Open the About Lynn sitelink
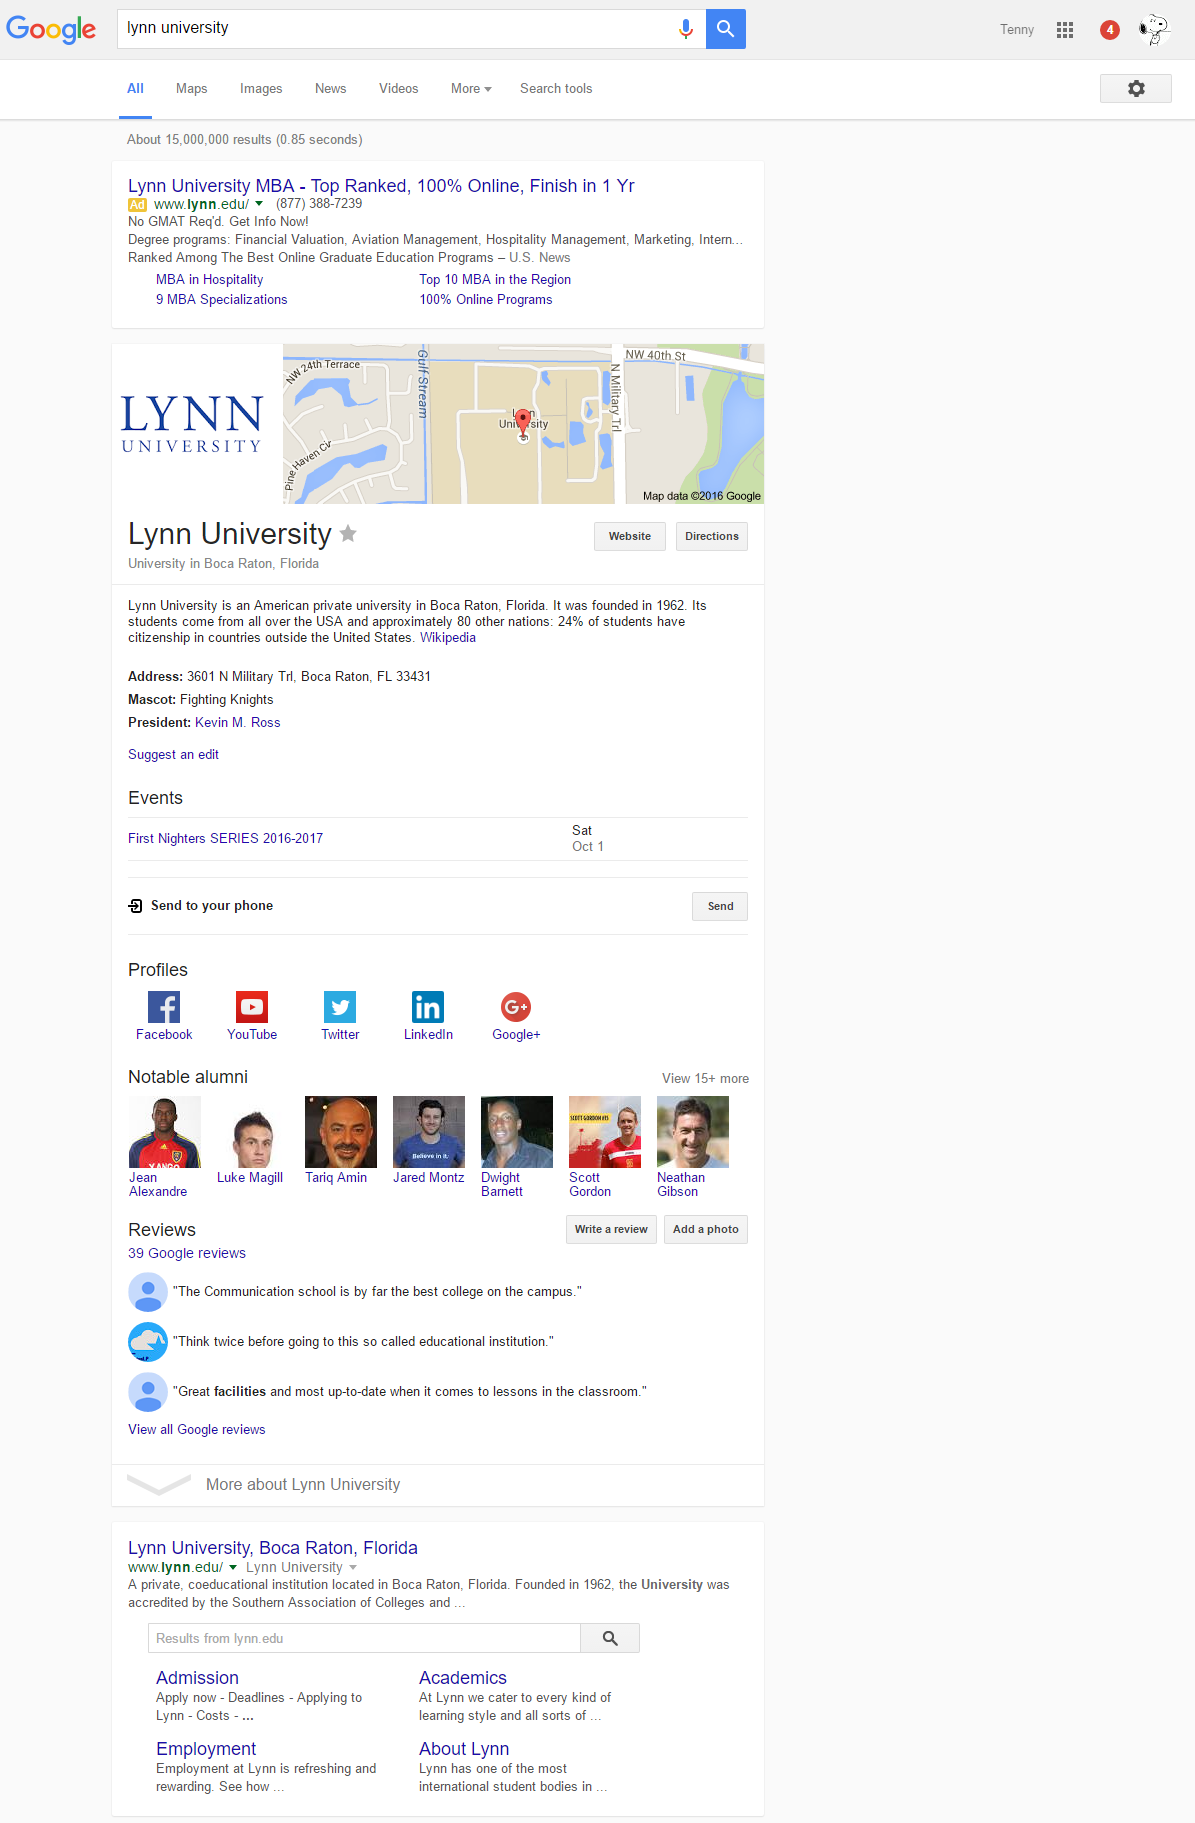Image resolution: width=1195 pixels, height=1823 pixels. [464, 1749]
